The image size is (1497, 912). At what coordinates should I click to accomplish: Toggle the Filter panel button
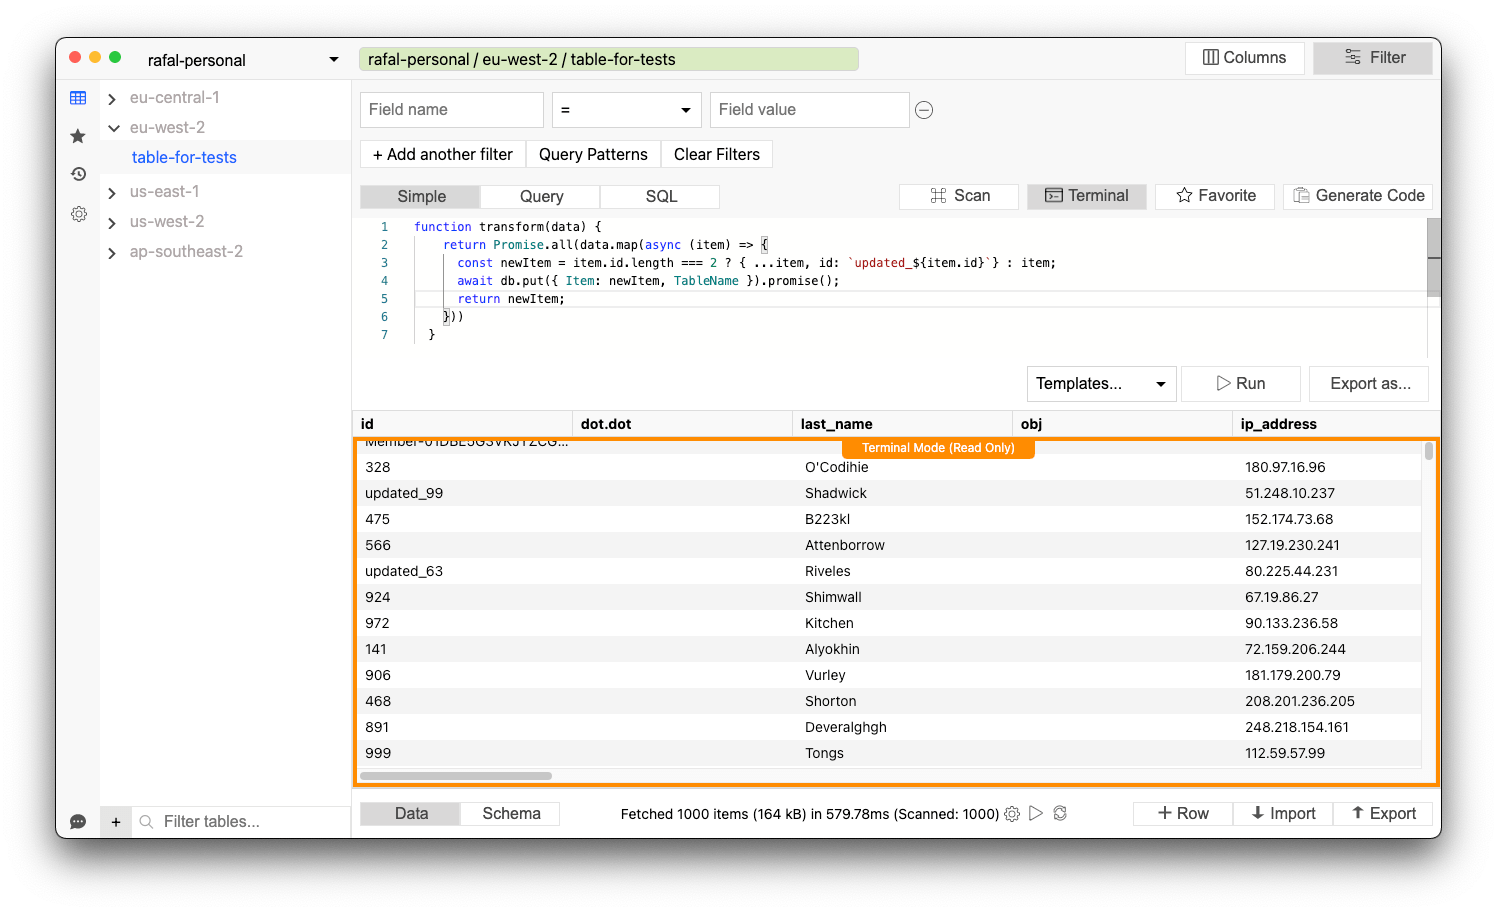pyautogui.click(x=1373, y=58)
